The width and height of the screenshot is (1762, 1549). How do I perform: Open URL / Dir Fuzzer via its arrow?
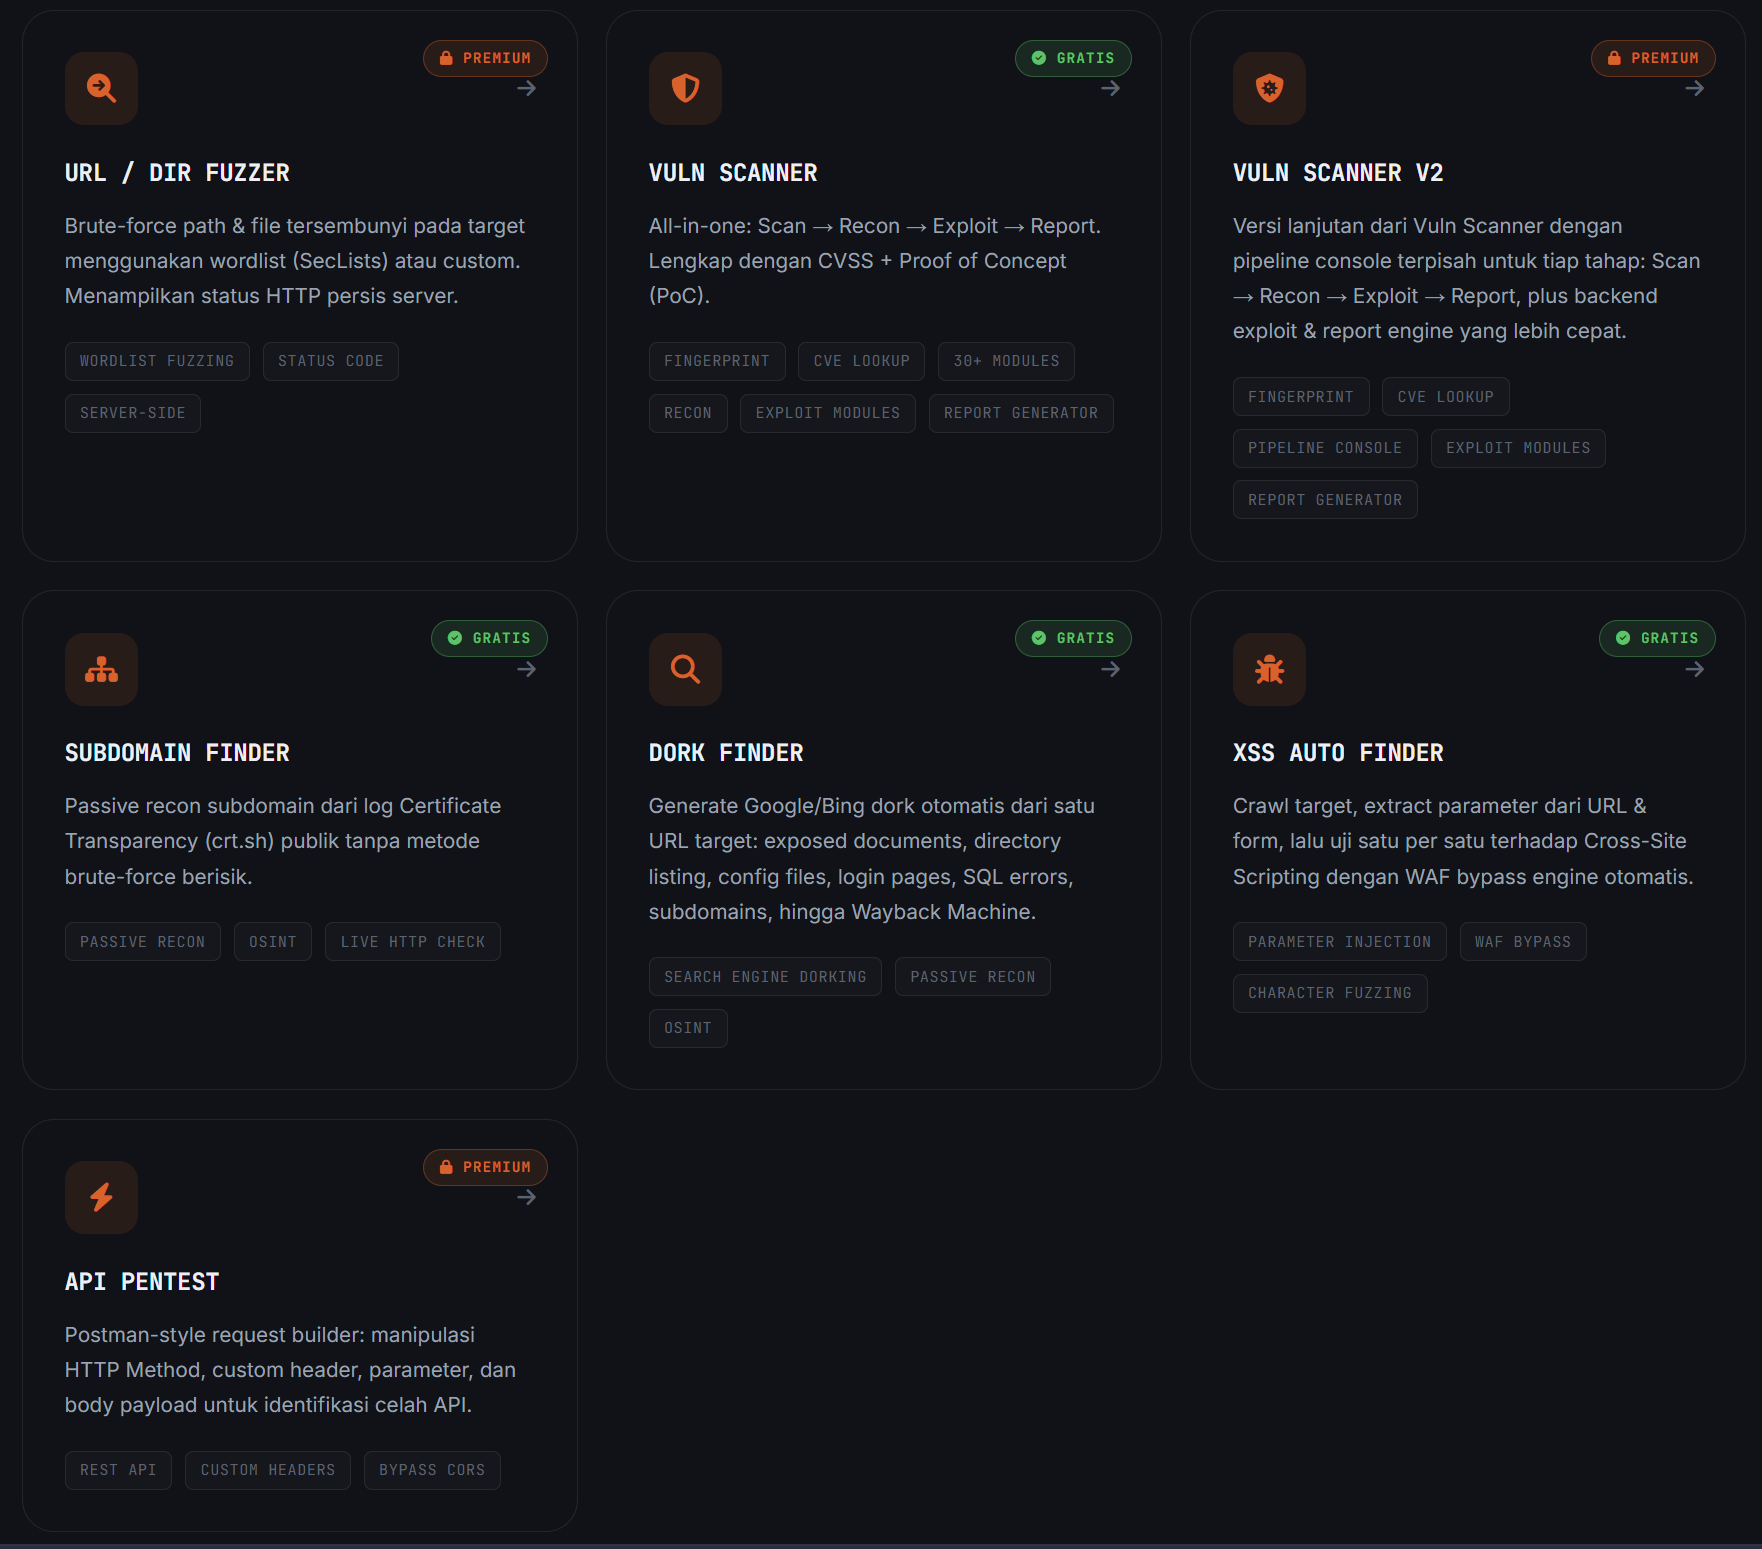(527, 89)
